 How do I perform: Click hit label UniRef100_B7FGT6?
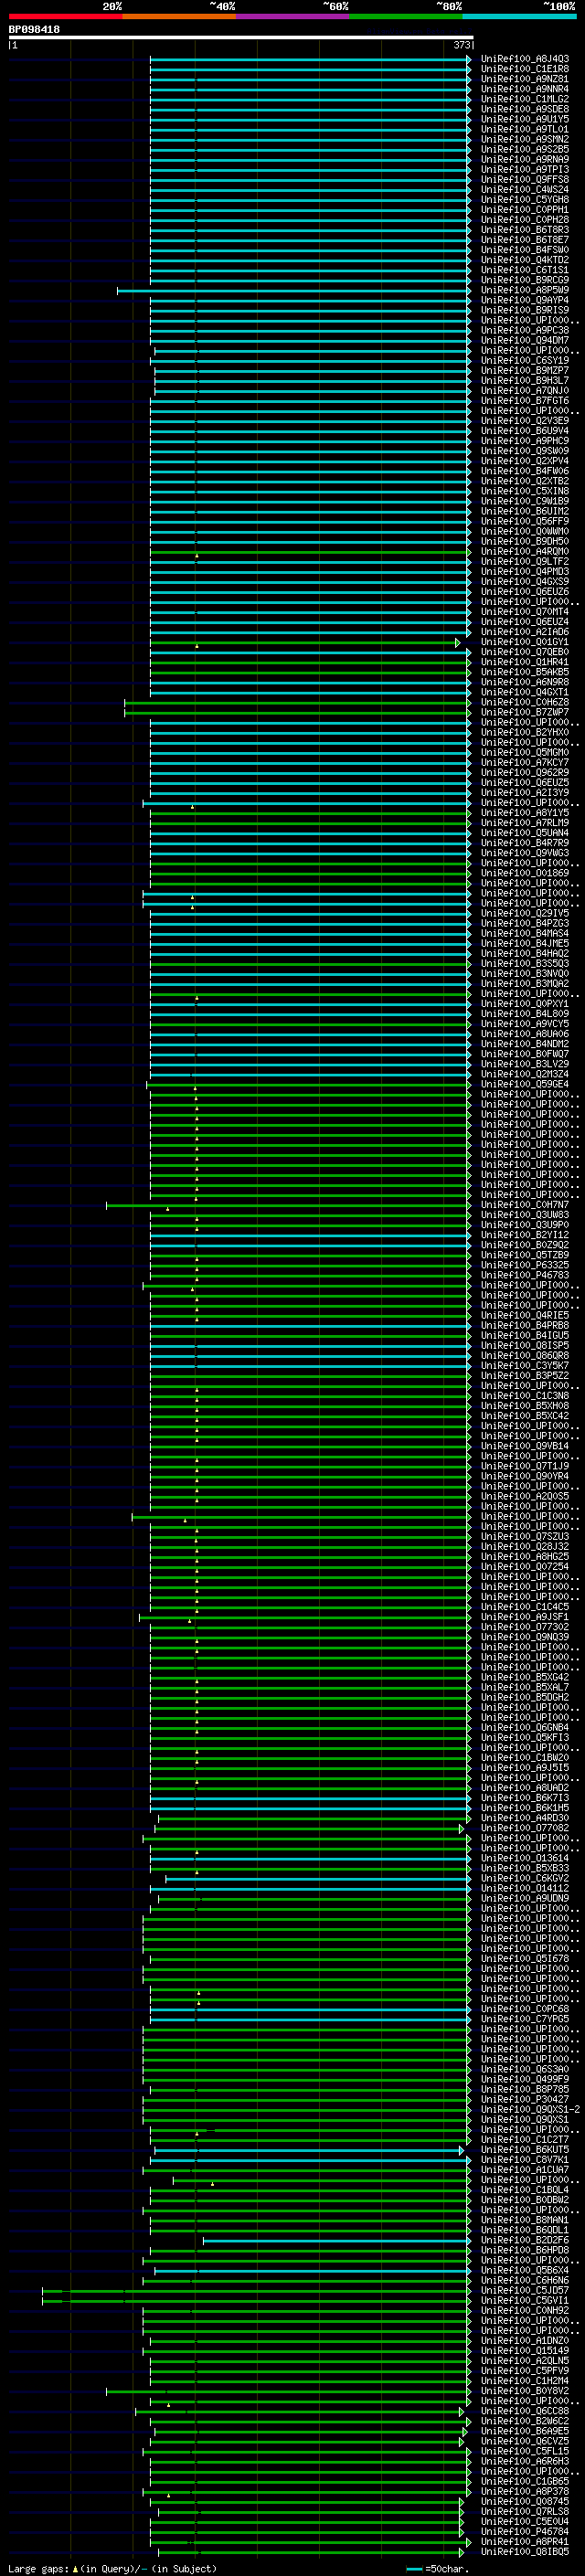click(525, 401)
